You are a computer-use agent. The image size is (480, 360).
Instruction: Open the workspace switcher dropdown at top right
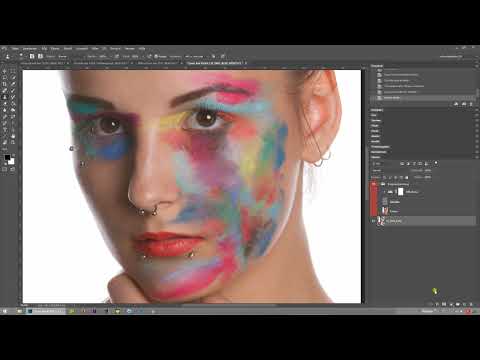point(451,57)
